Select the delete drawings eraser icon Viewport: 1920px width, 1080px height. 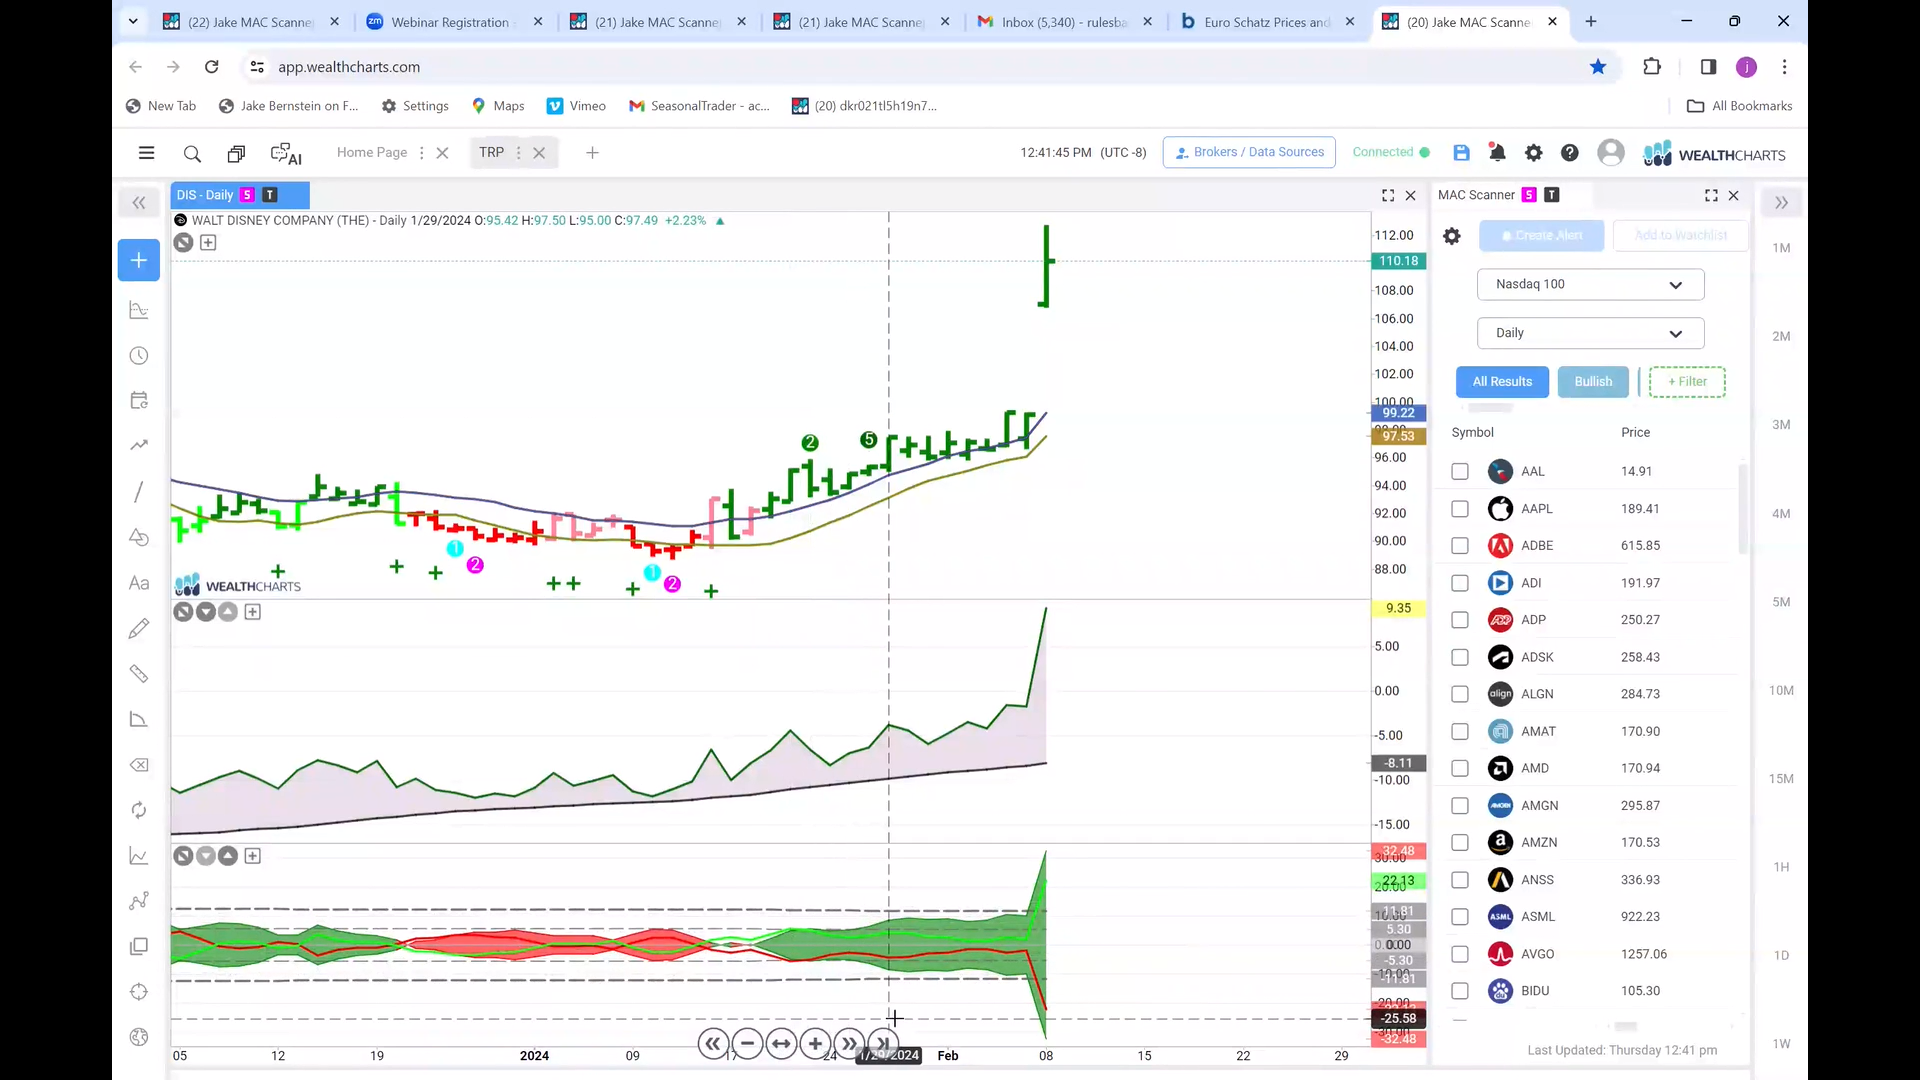139,765
